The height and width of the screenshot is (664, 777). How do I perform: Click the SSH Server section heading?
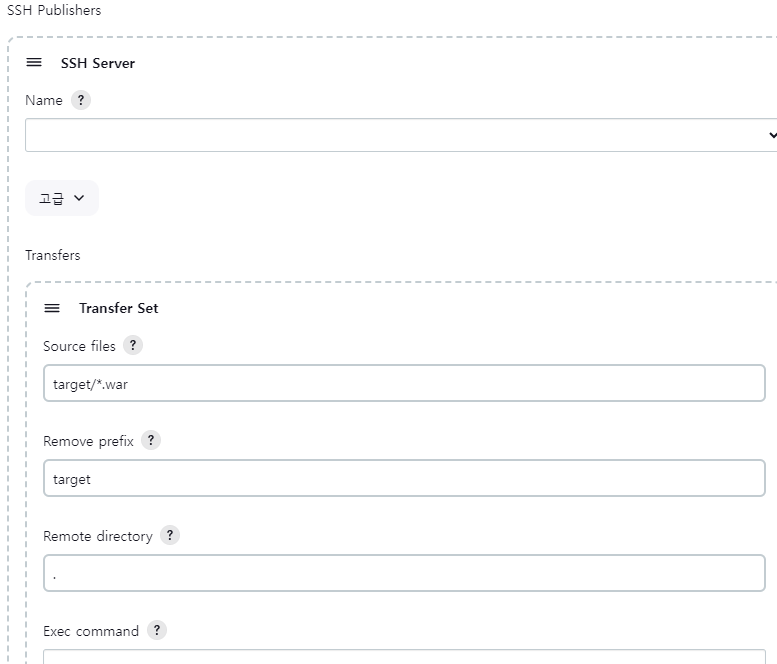(x=98, y=63)
